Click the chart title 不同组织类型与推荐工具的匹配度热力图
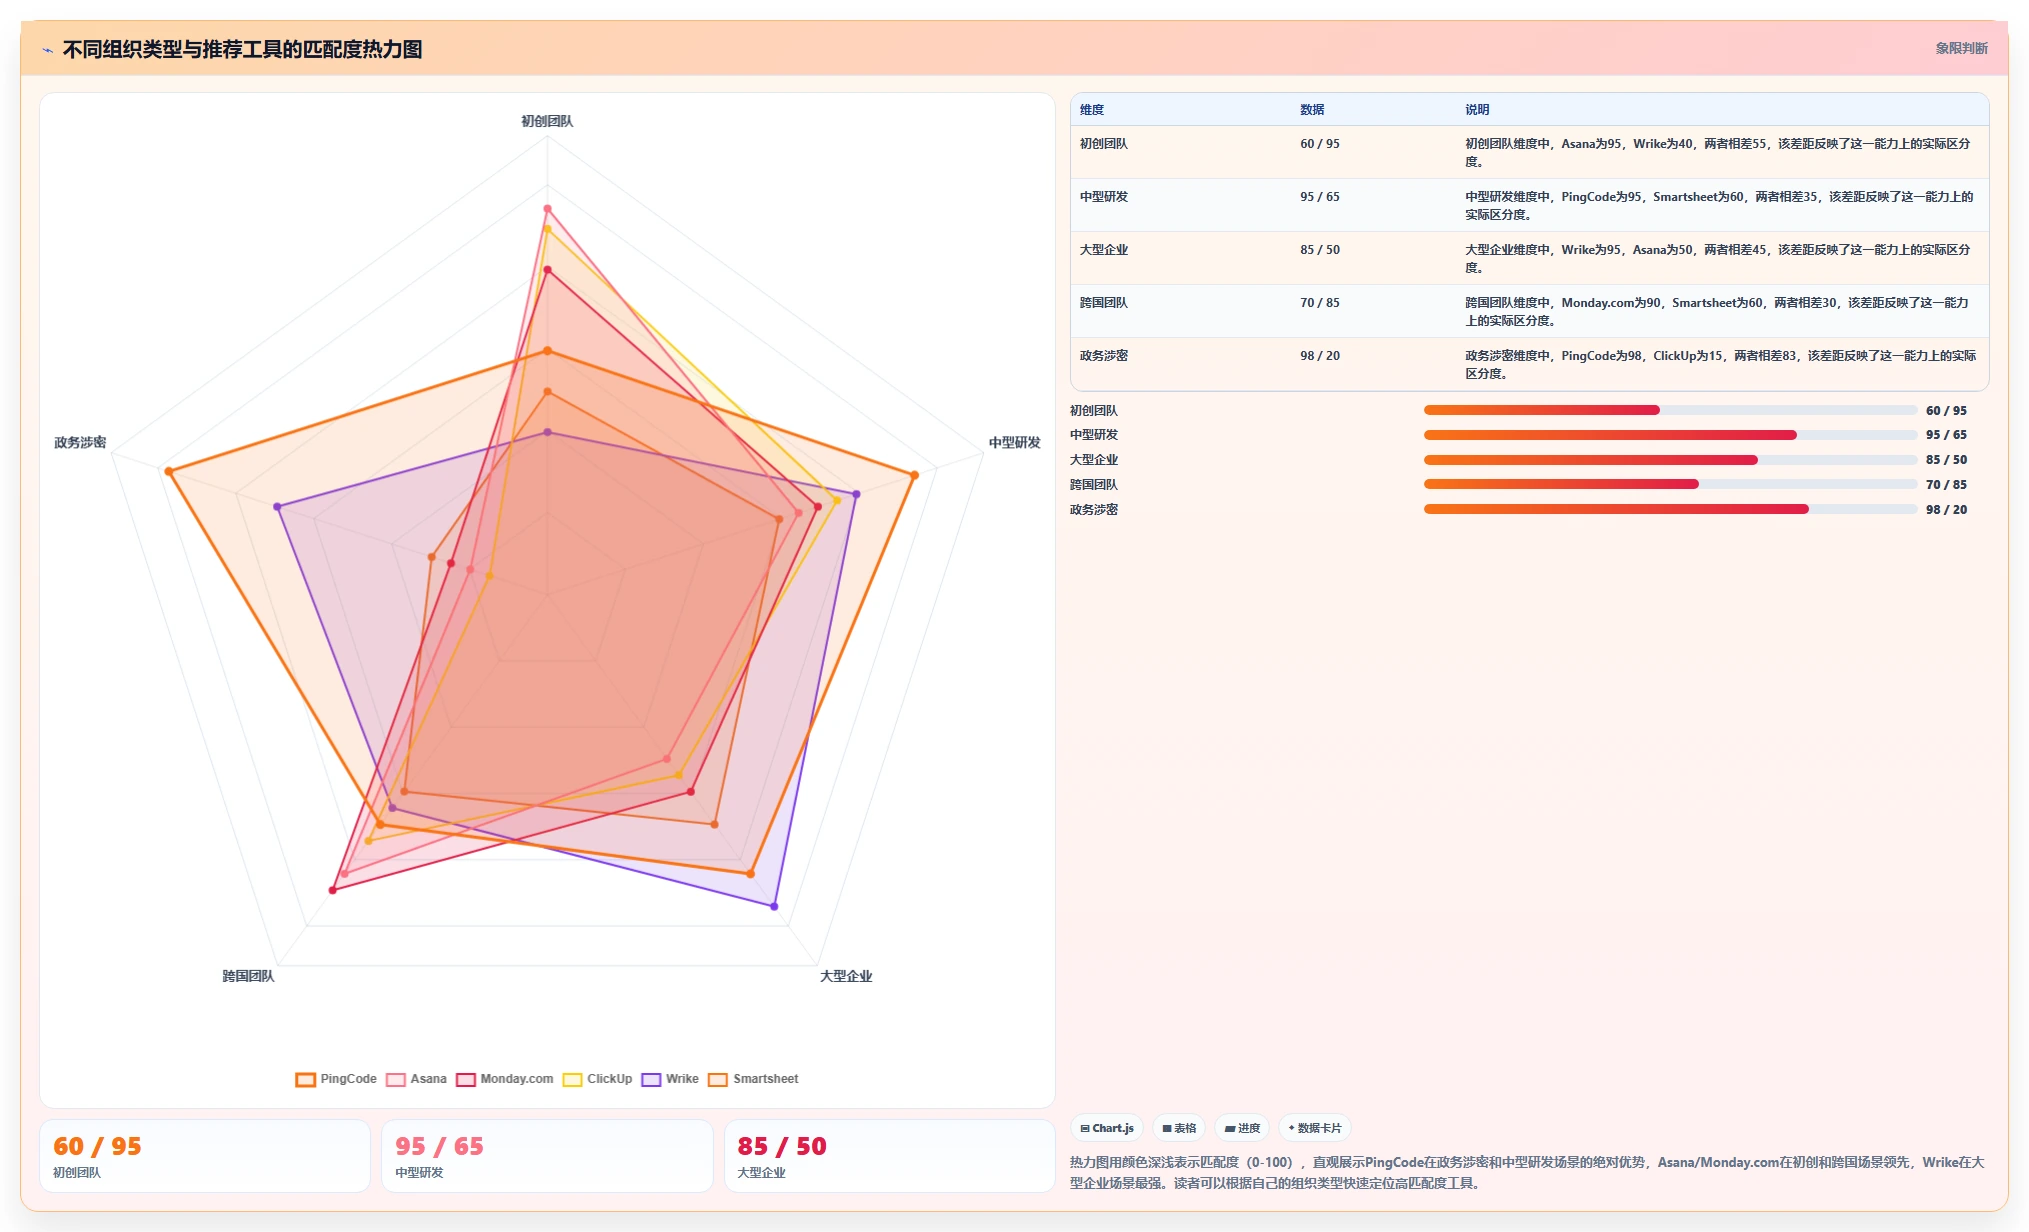The height and width of the screenshot is (1232, 2029). tap(242, 49)
